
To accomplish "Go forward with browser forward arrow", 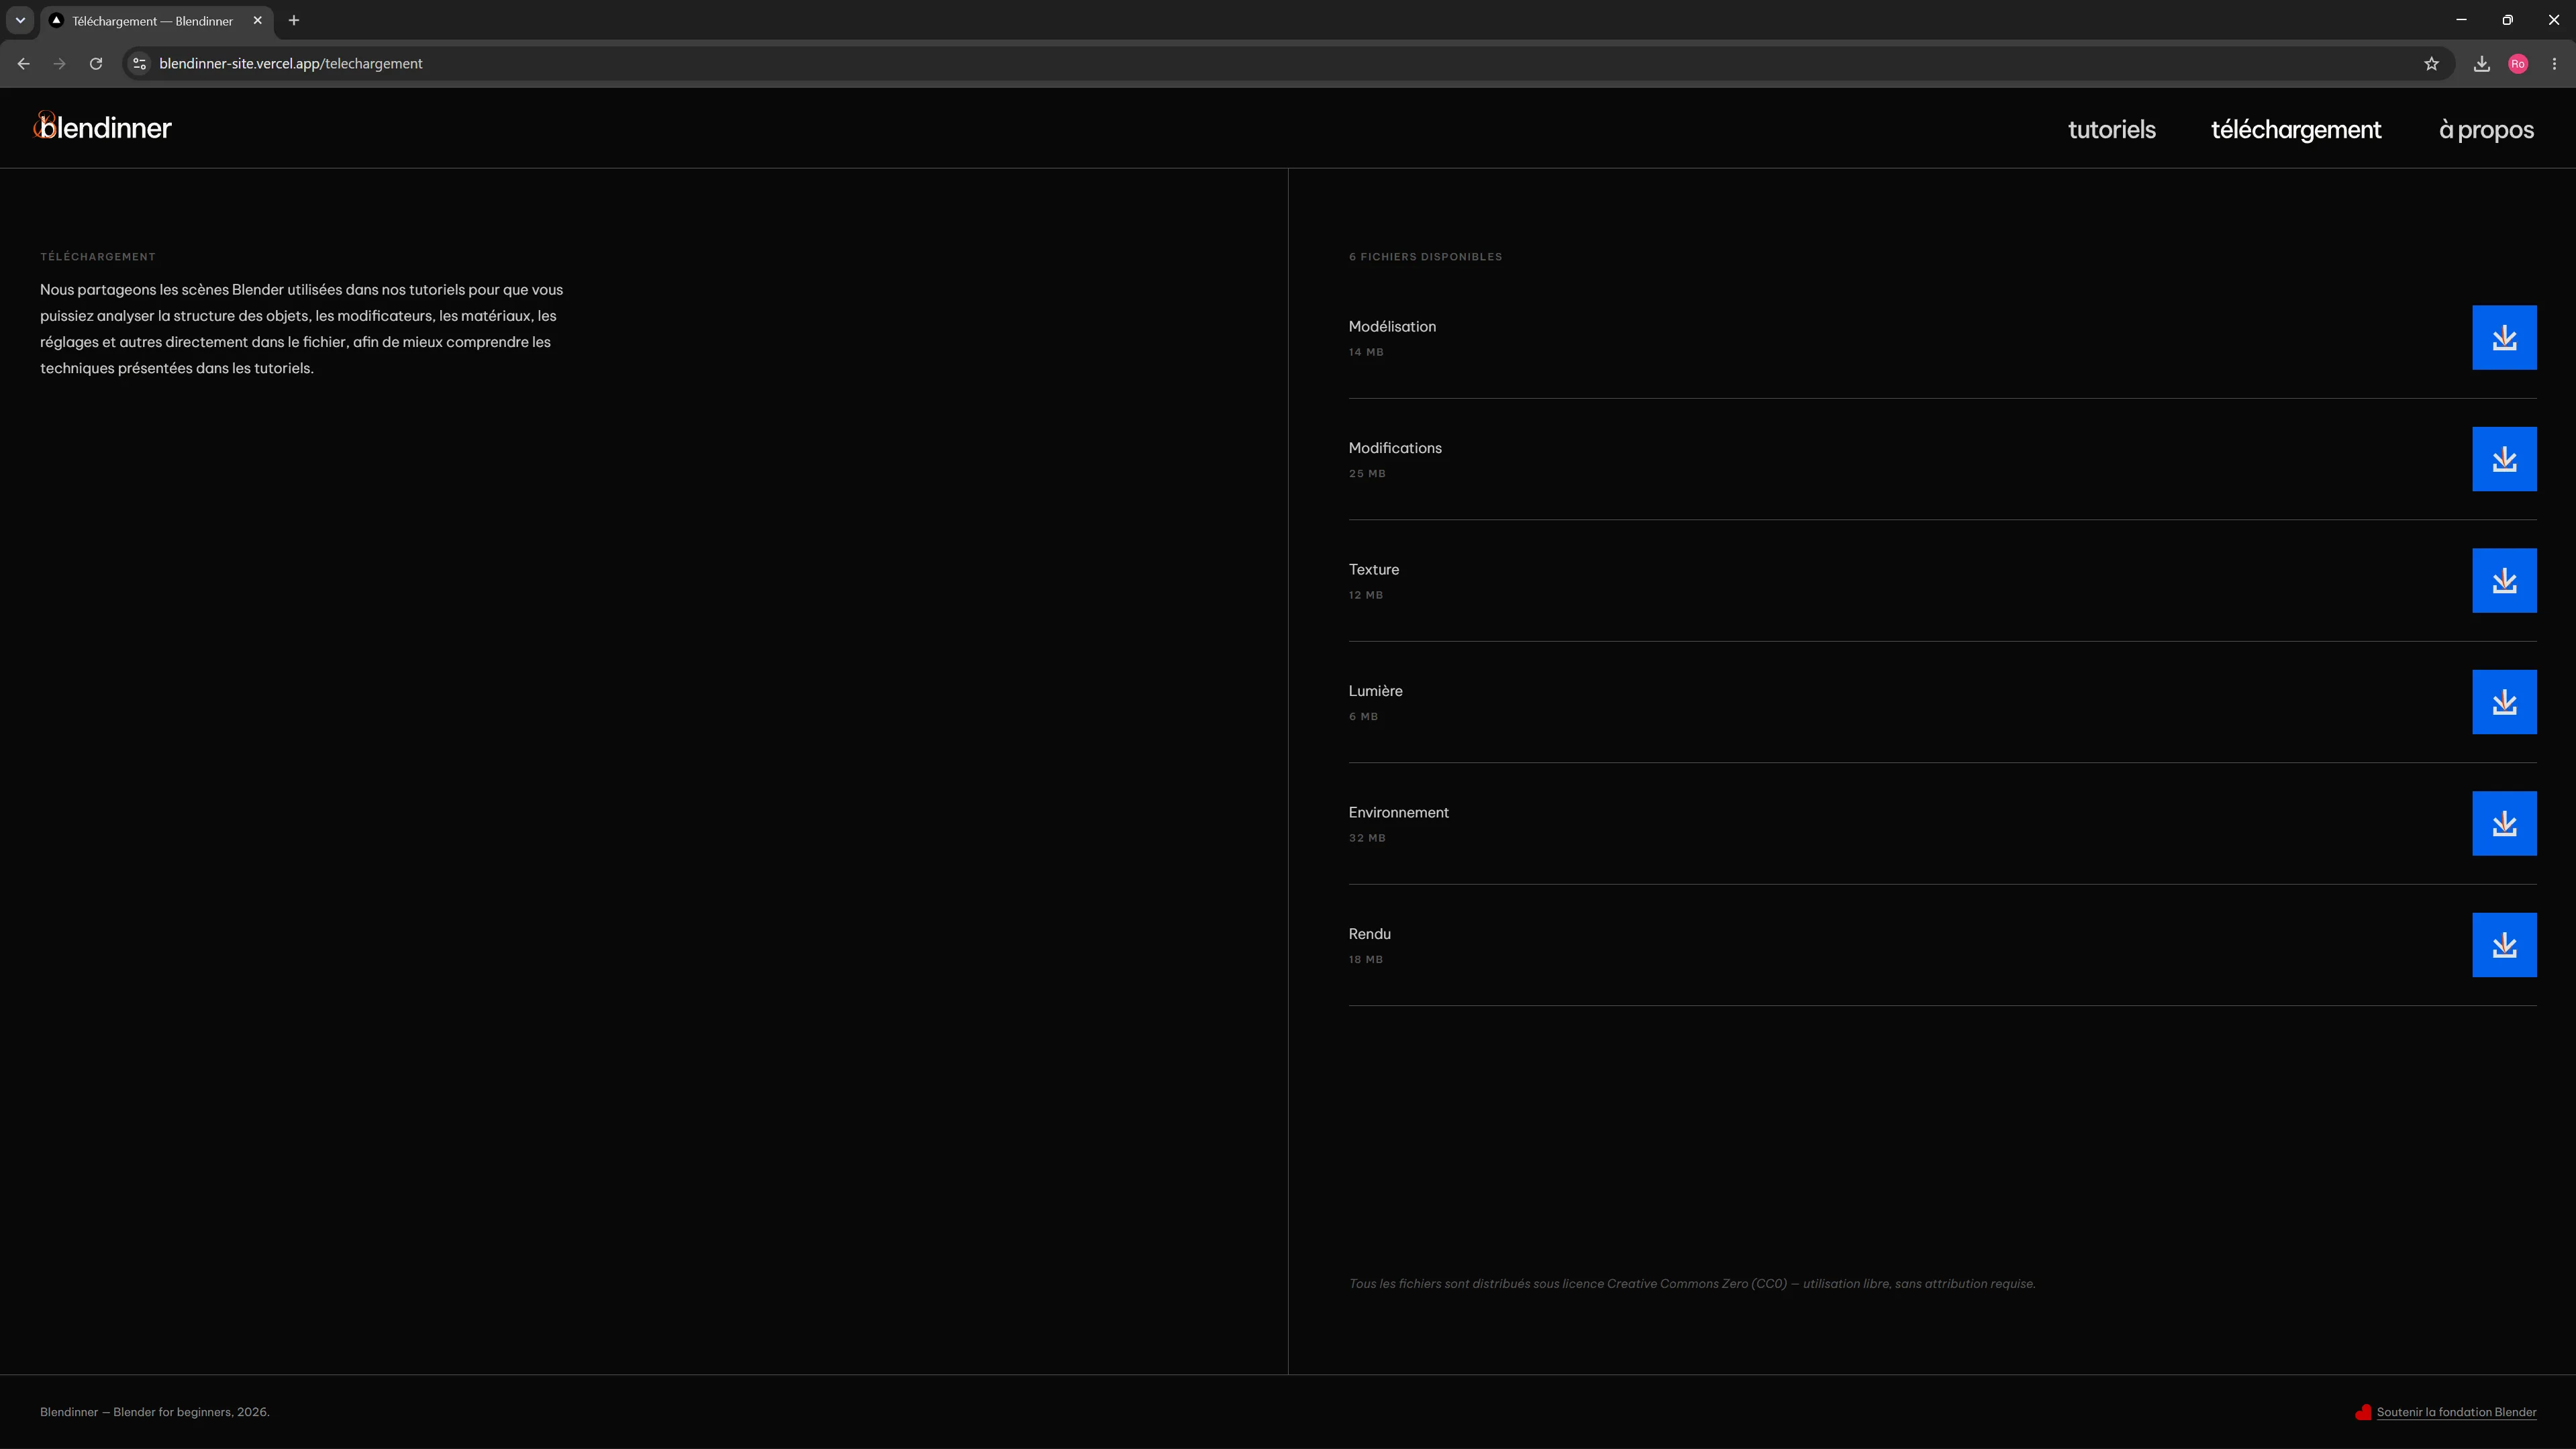I will click(59, 64).
